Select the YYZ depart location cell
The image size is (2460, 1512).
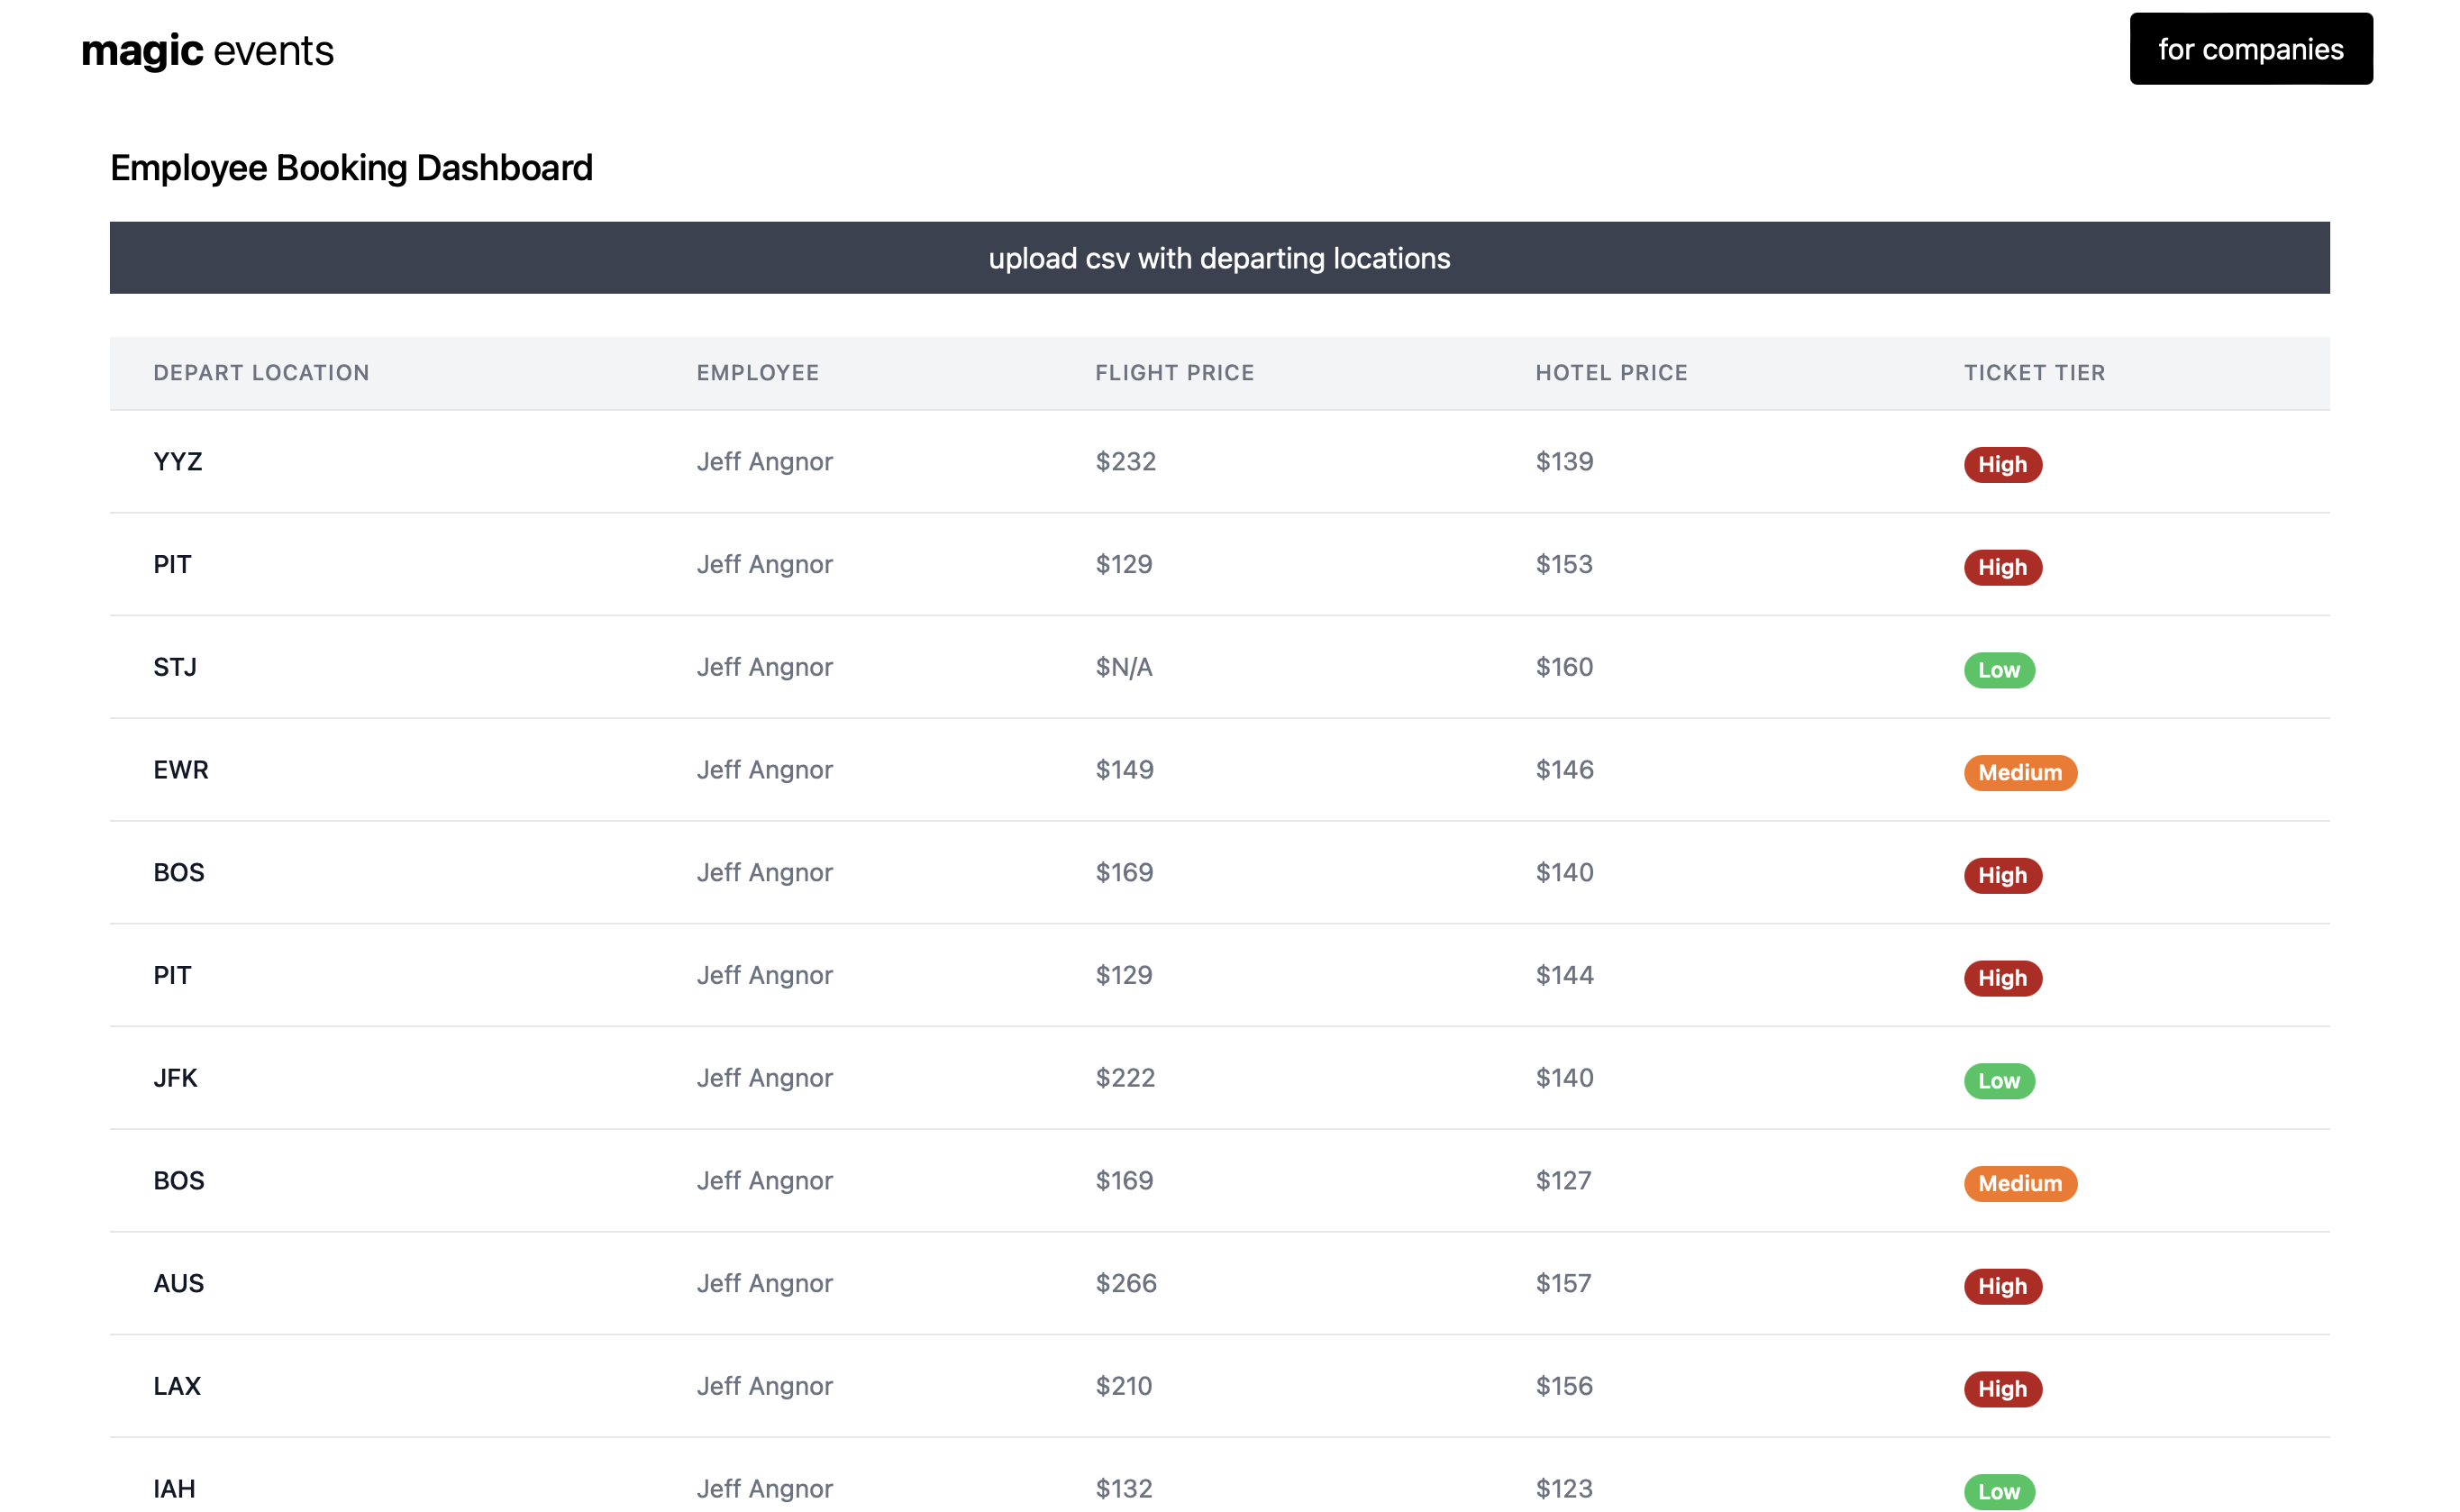tap(178, 462)
